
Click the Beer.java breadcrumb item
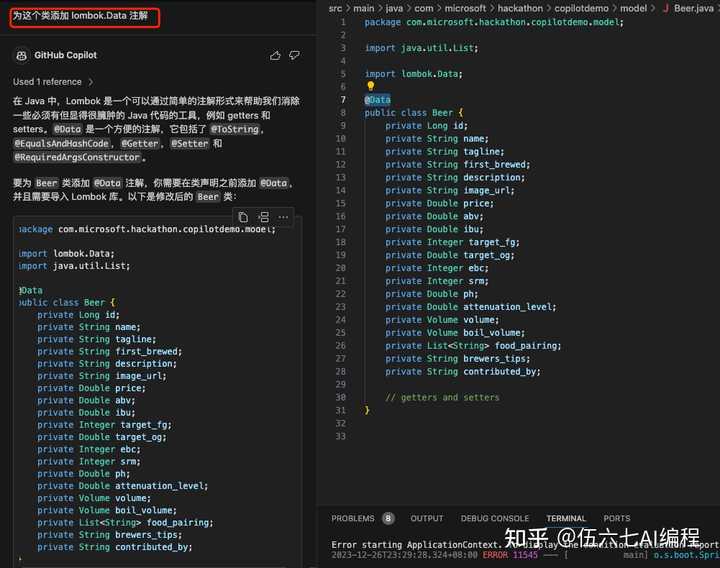click(693, 8)
